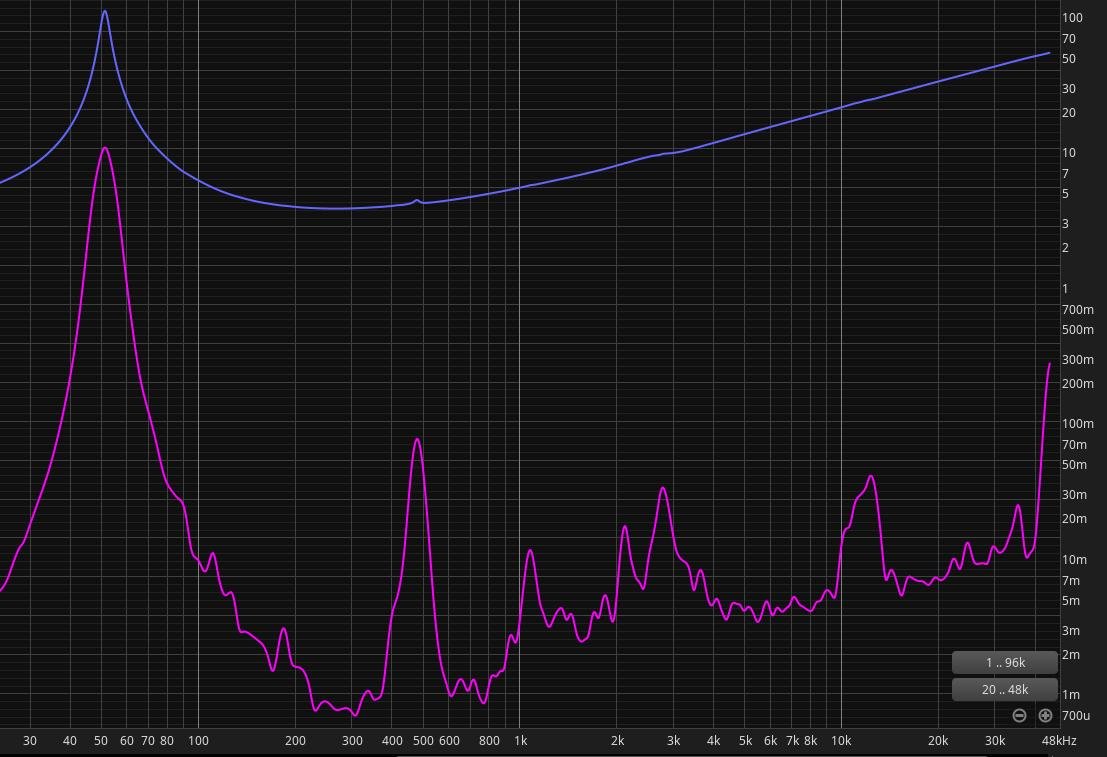Viewport: 1107px width, 757px height.
Task: Click the 800 frequency axis label
Action: click(x=489, y=740)
